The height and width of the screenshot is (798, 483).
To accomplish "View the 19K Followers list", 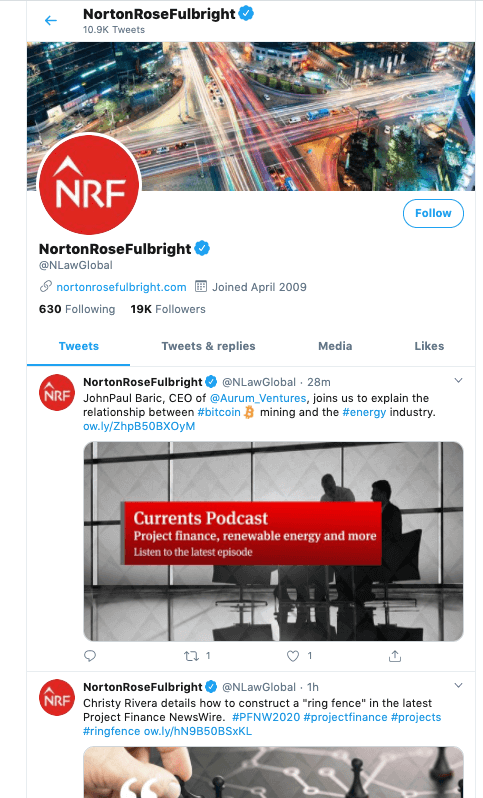I will tap(168, 309).
